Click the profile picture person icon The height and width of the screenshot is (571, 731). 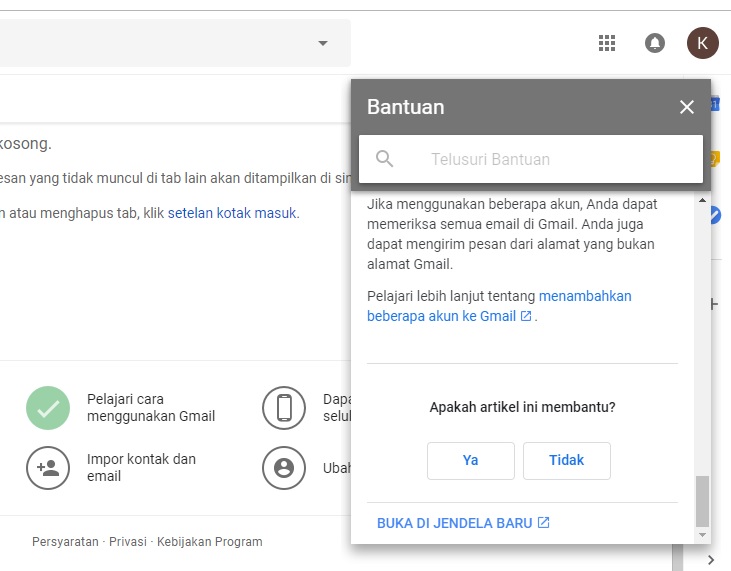point(284,467)
